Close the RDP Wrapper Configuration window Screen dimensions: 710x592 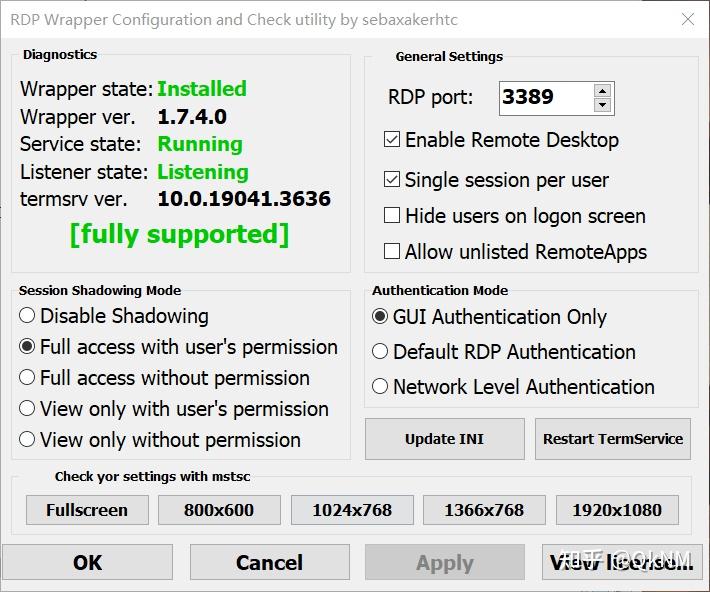click(688, 19)
